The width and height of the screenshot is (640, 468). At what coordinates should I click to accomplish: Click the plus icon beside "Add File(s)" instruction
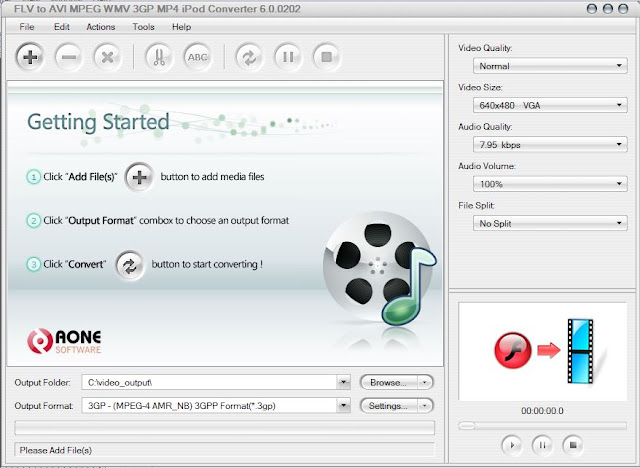(139, 177)
